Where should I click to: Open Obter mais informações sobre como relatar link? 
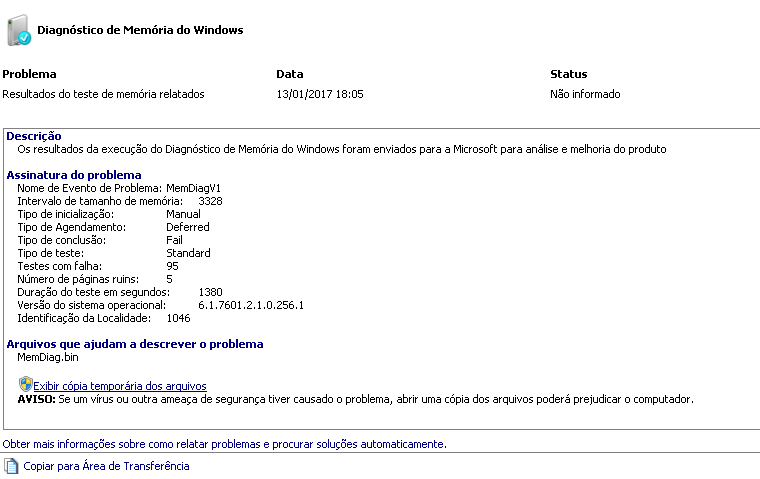click(x=224, y=444)
